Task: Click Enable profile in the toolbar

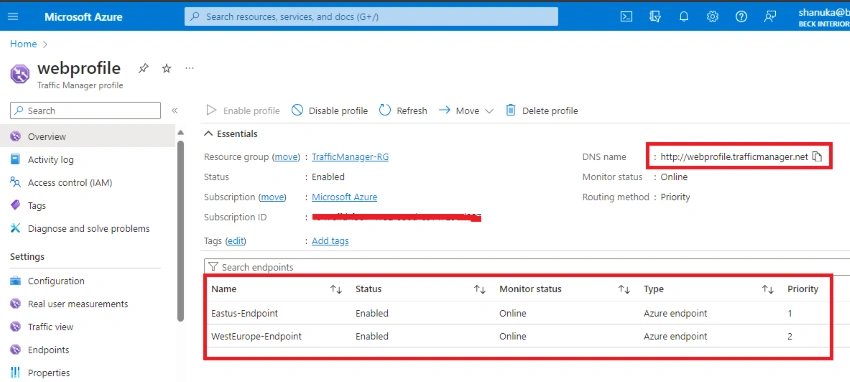Action: [243, 111]
